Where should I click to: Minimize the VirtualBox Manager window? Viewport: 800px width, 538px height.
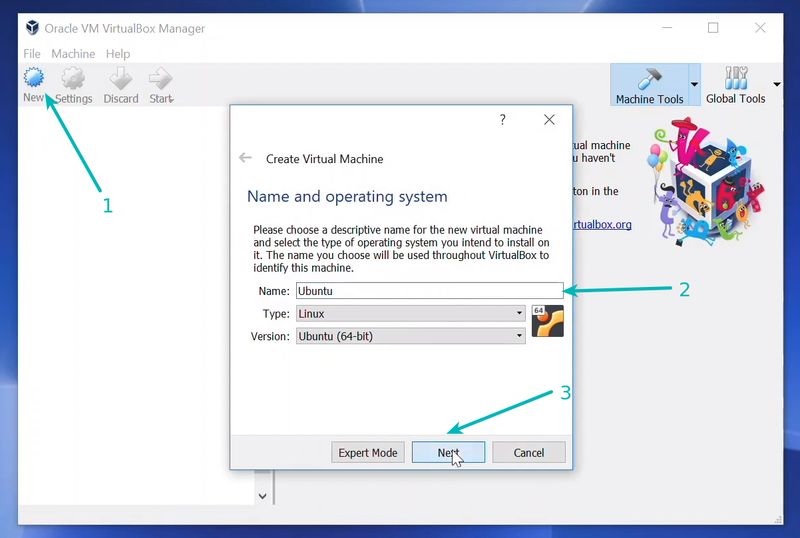667,28
